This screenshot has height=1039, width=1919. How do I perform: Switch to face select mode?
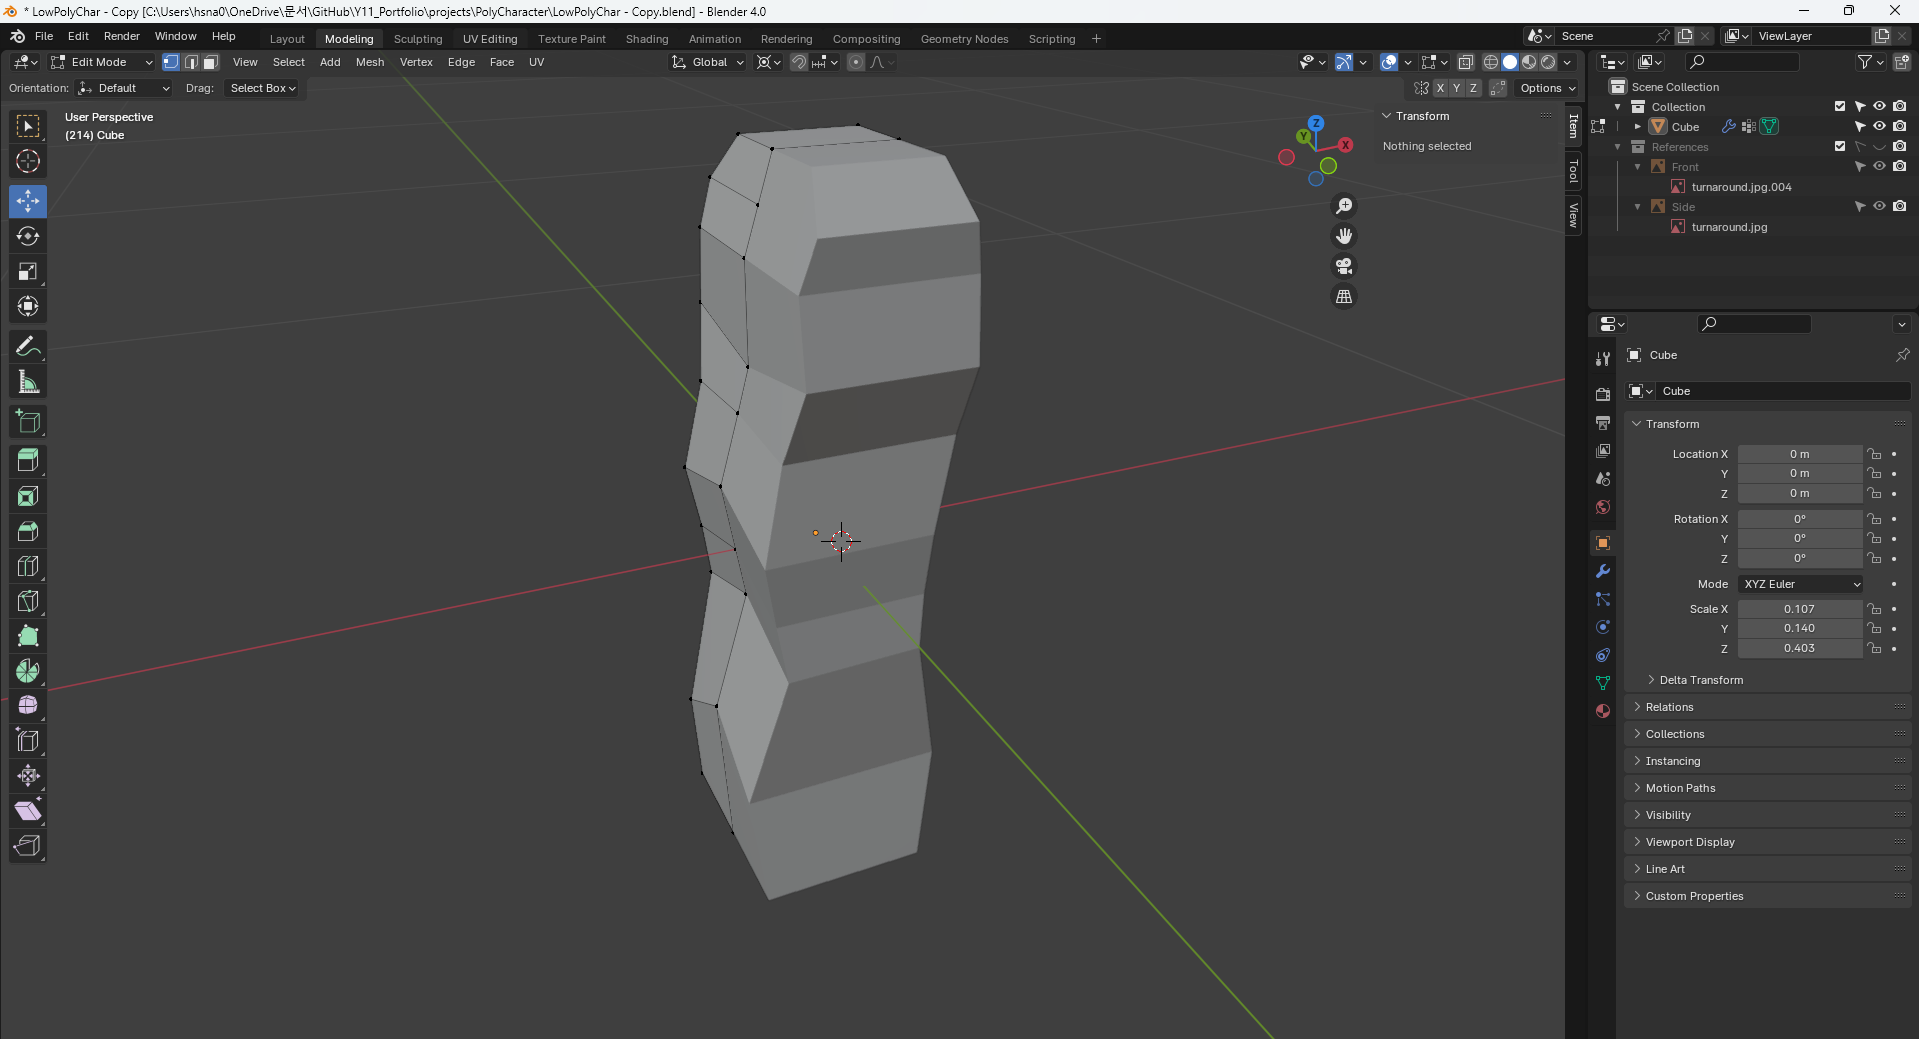click(211, 62)
